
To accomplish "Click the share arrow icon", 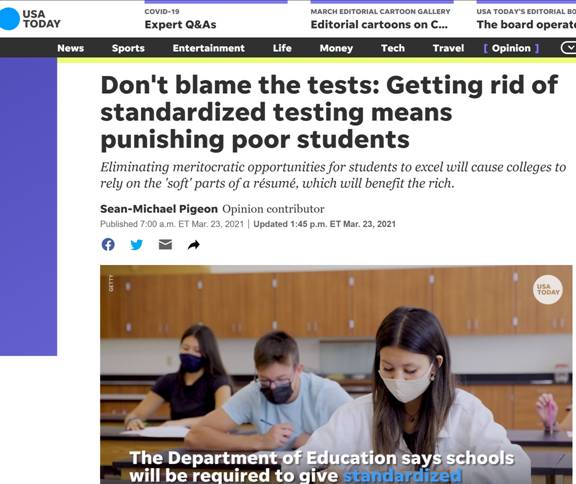I will tap(194, 245).
